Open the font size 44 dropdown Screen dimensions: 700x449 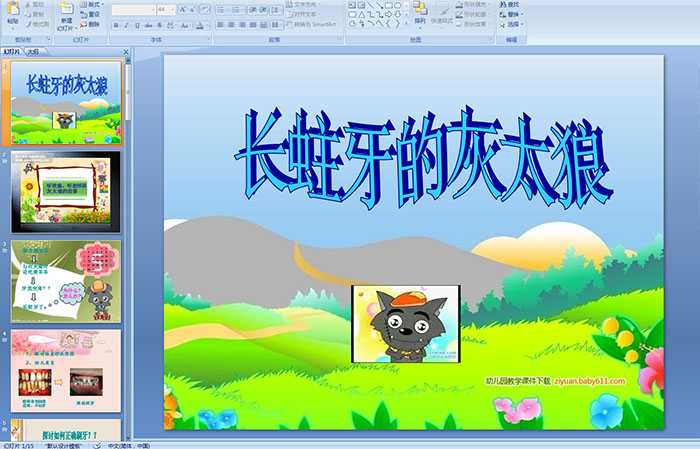pos(166,10)
